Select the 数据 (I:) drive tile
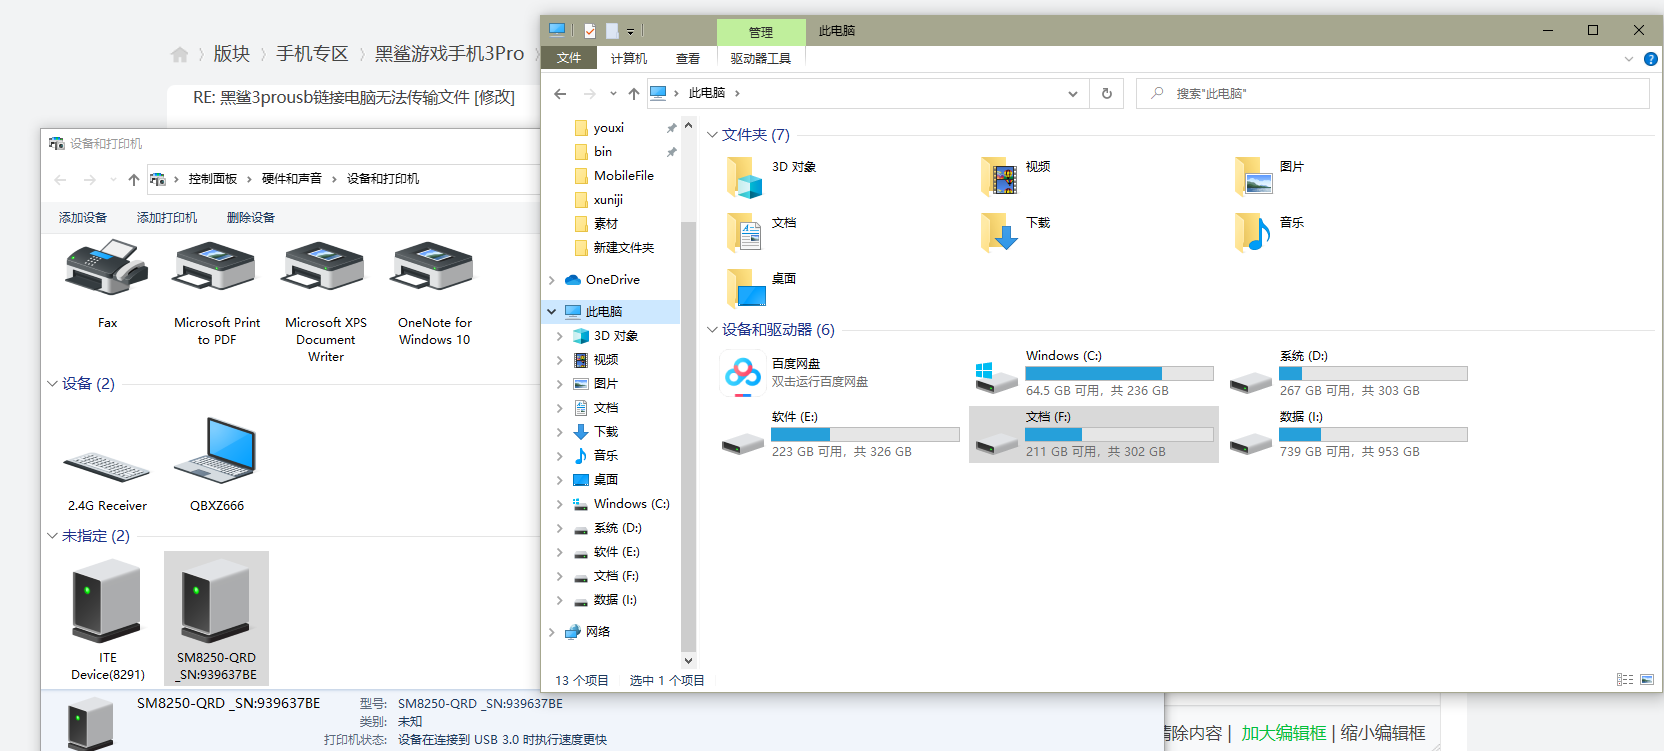This screenshot has width=1664, height=751. click(1348, 434)
